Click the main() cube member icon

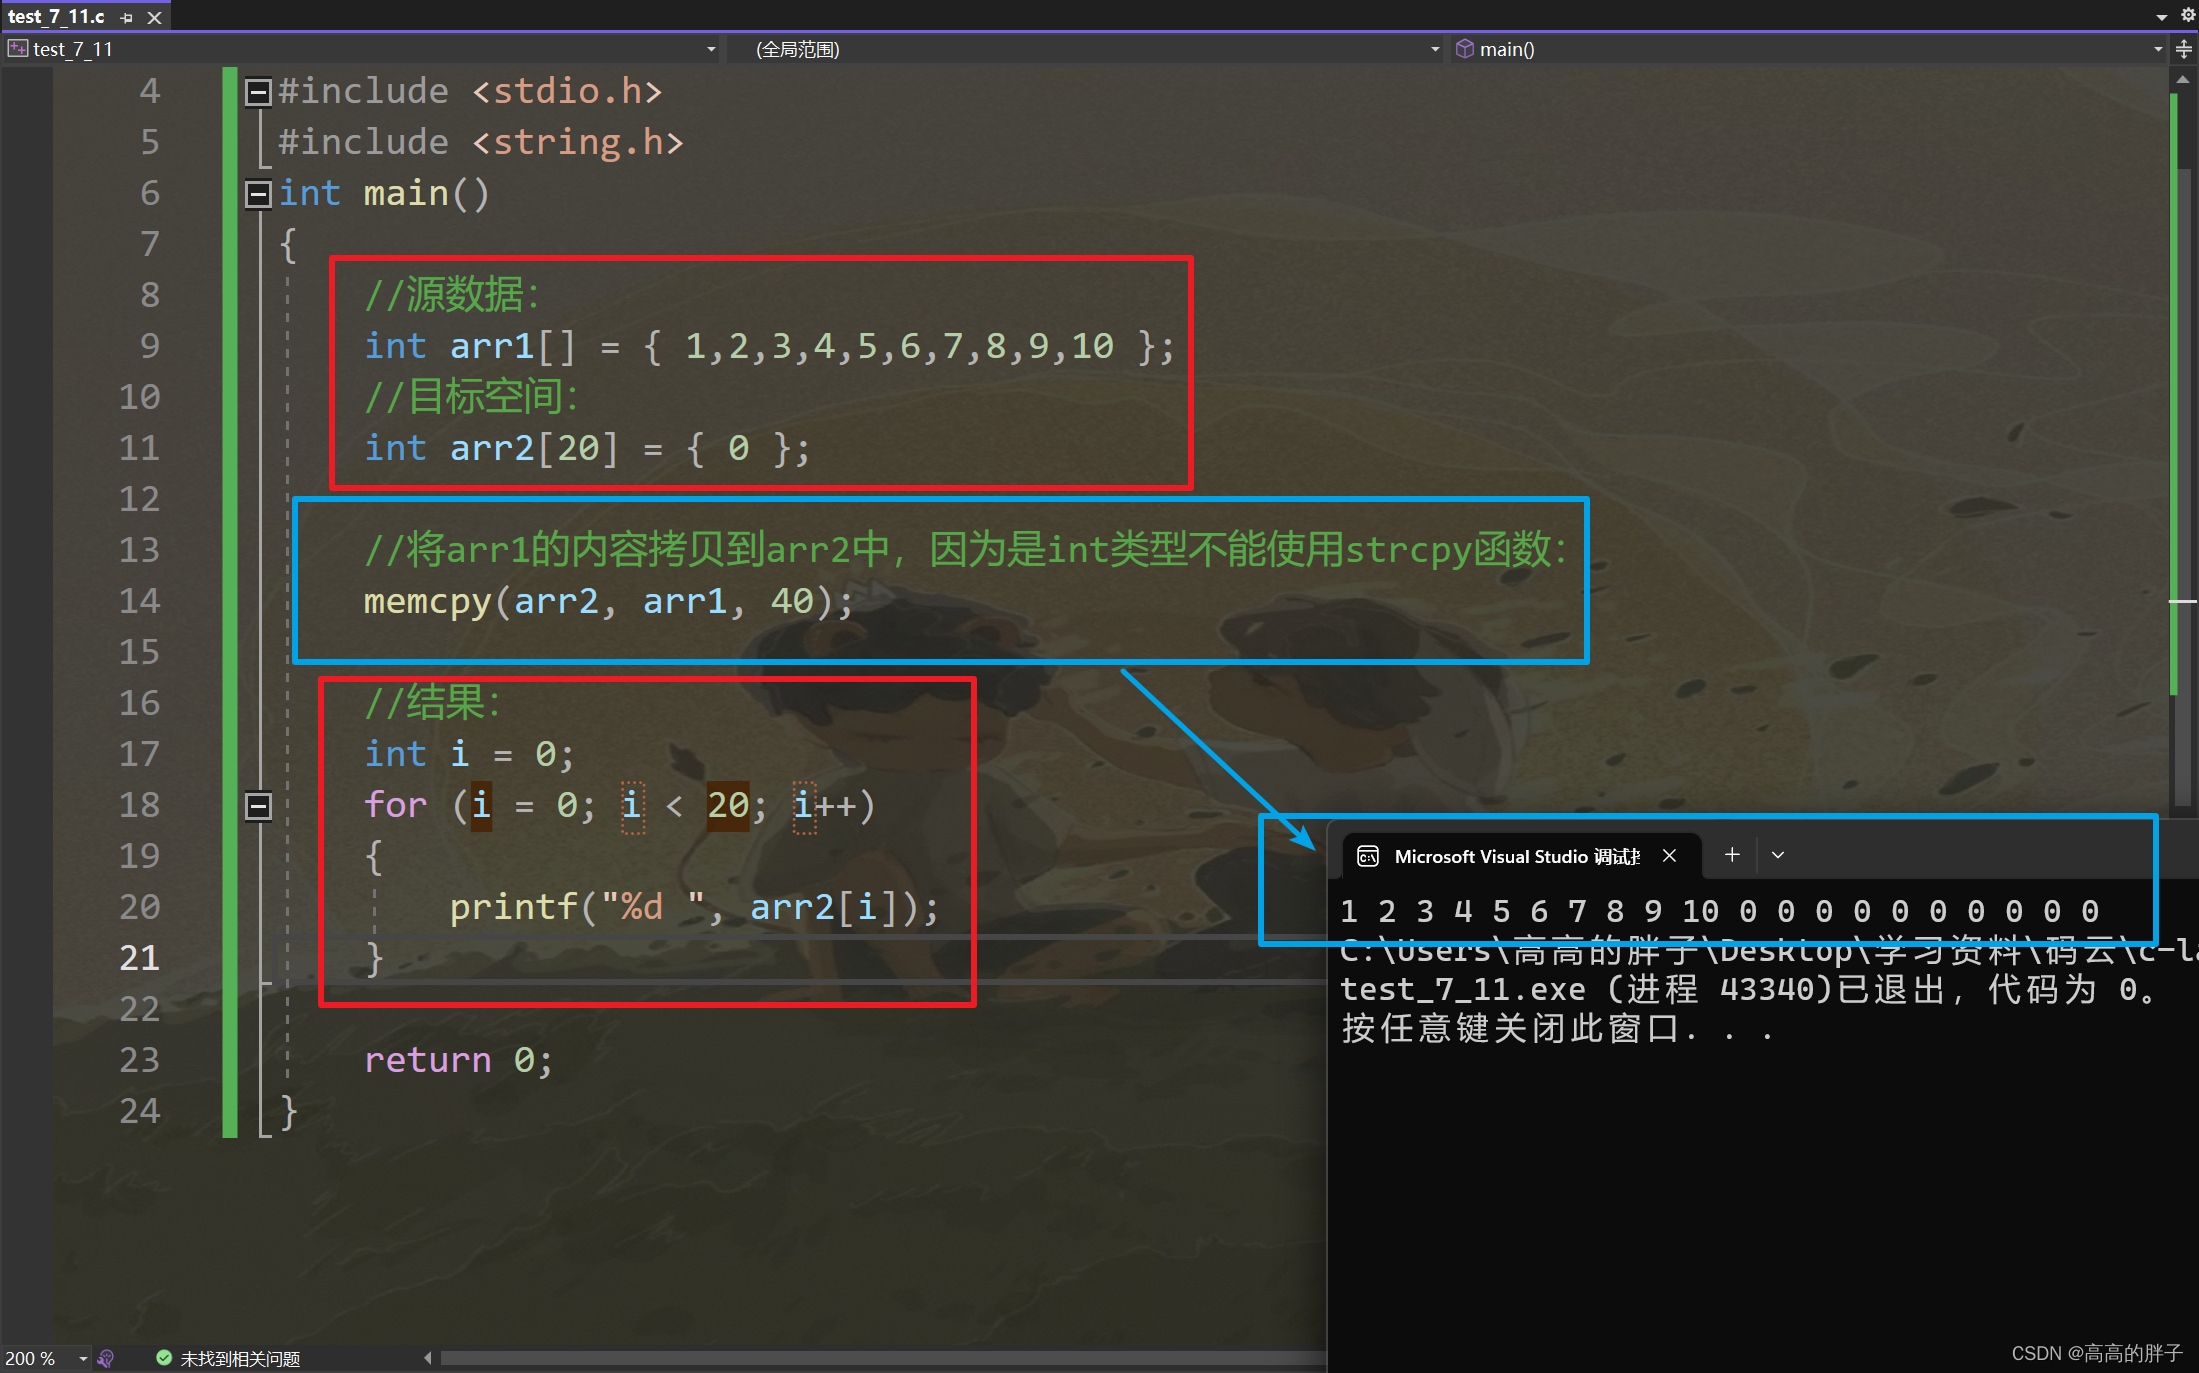tap(1464, 49)
